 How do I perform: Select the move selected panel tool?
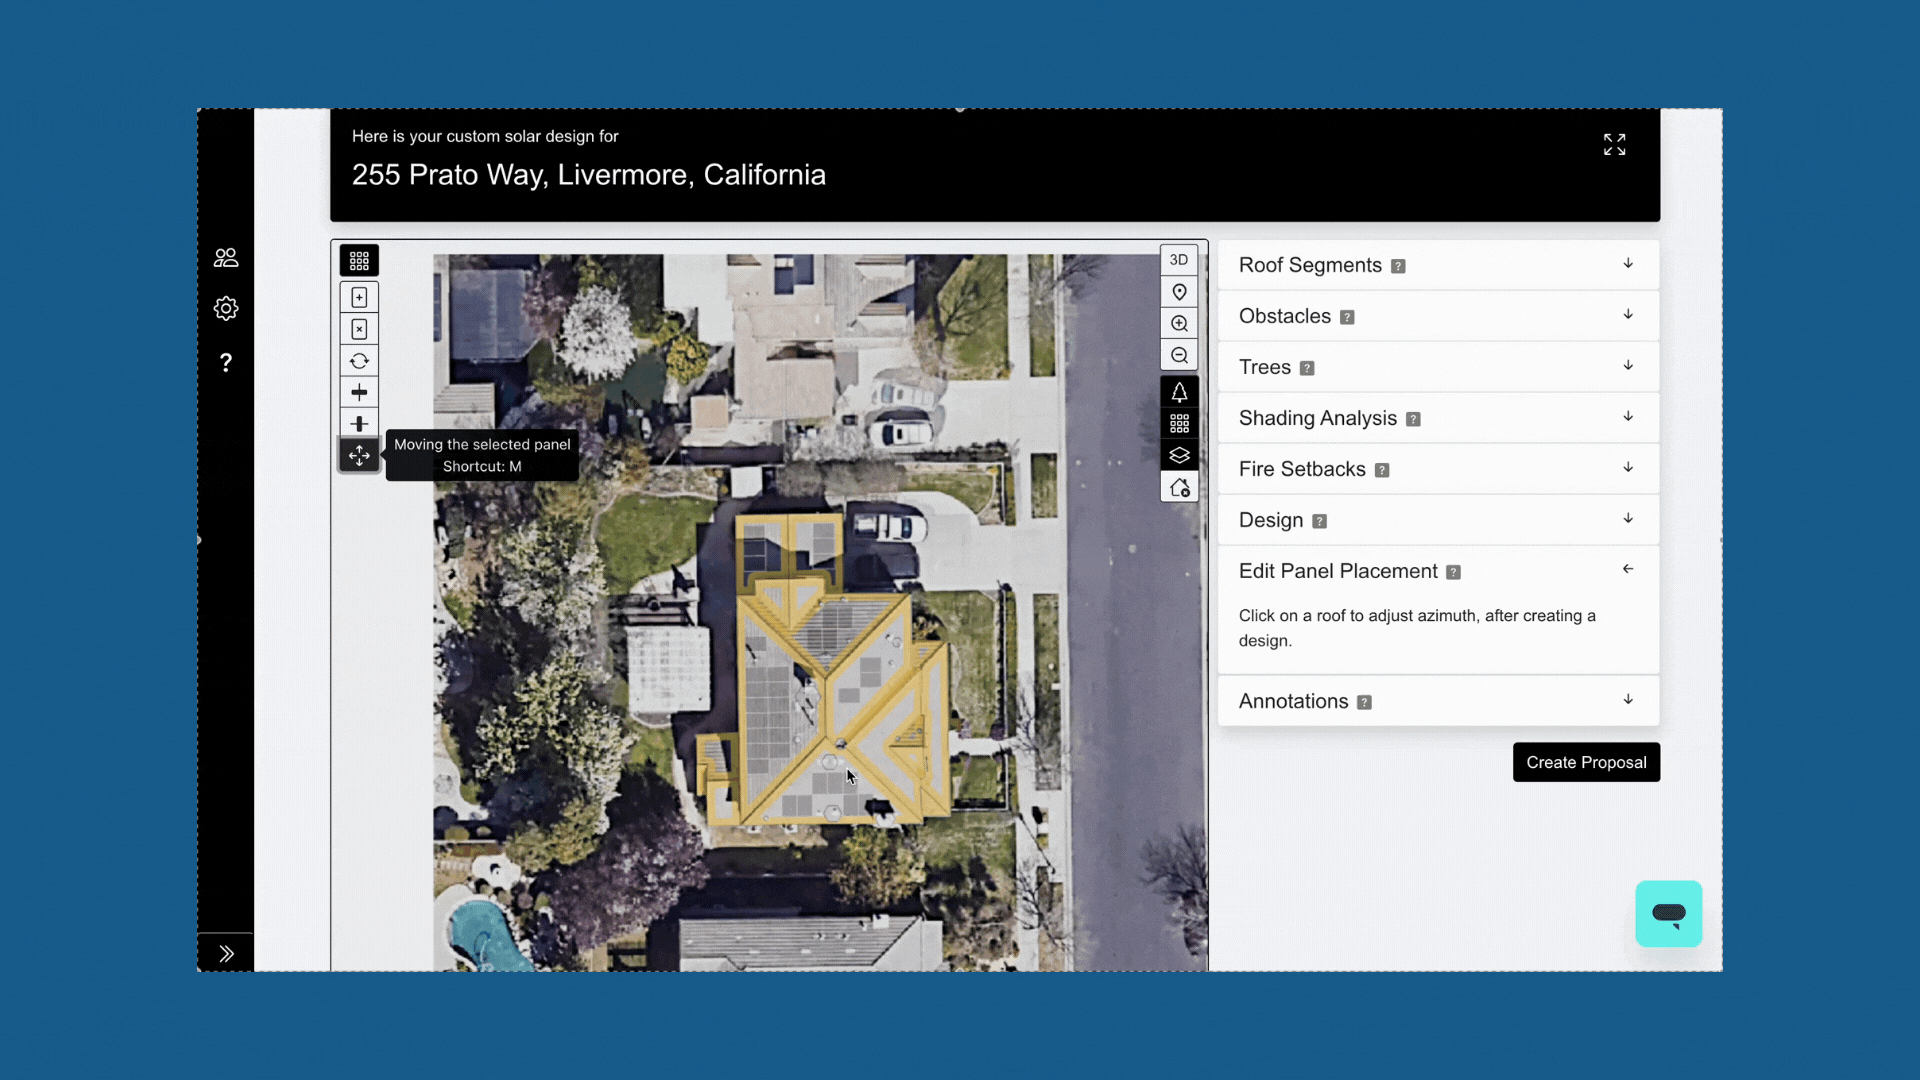pos(359,456)
